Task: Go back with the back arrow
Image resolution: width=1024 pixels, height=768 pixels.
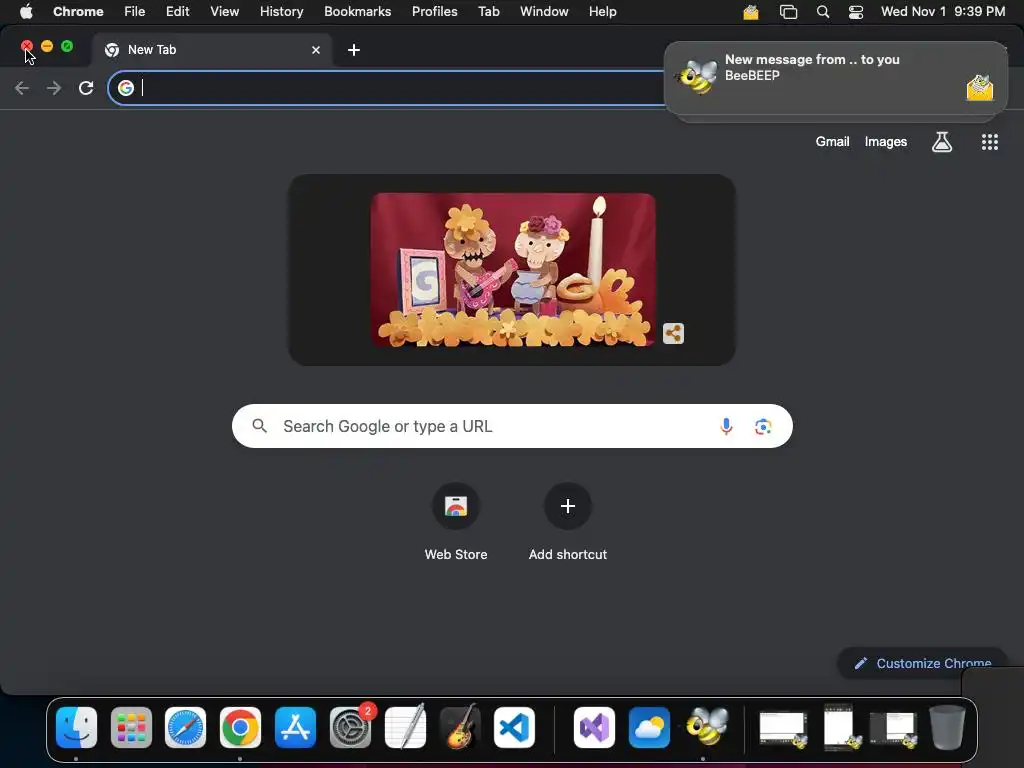Action: click(22, 88)
